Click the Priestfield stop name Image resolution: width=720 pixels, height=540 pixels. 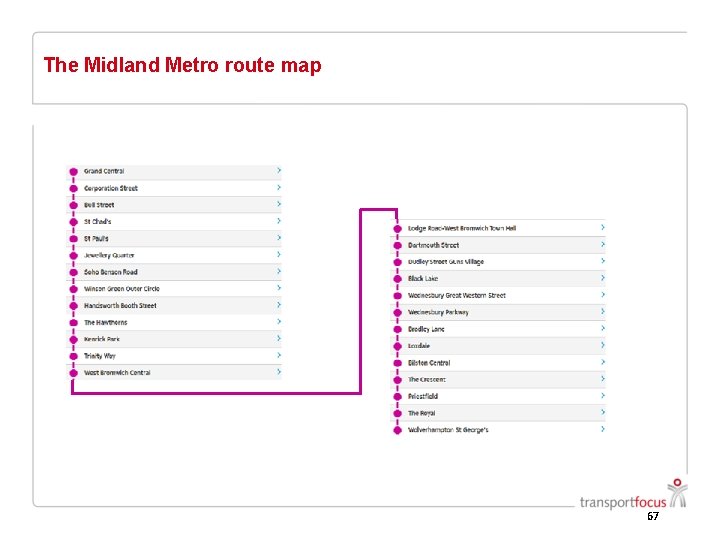(423, 396)
